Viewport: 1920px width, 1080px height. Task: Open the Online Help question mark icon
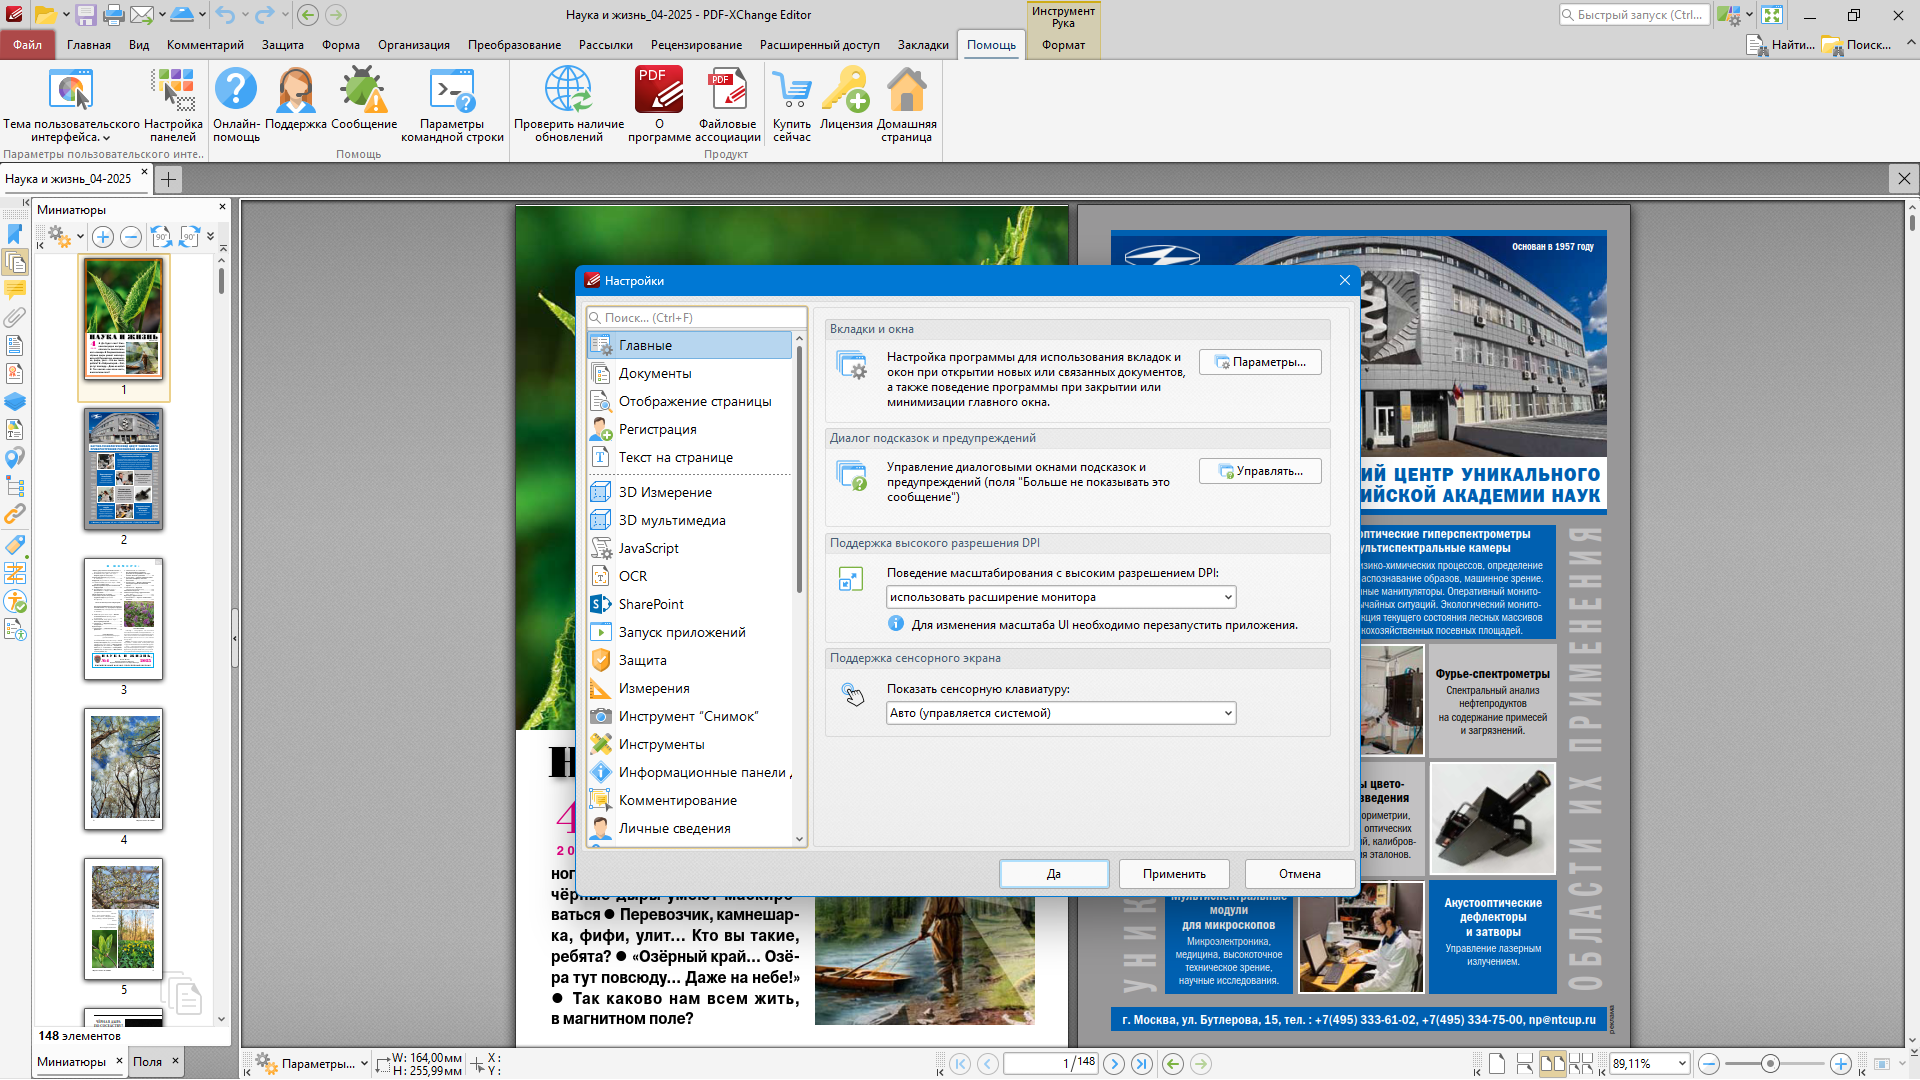pyautogui.click(x=236, y=91)
